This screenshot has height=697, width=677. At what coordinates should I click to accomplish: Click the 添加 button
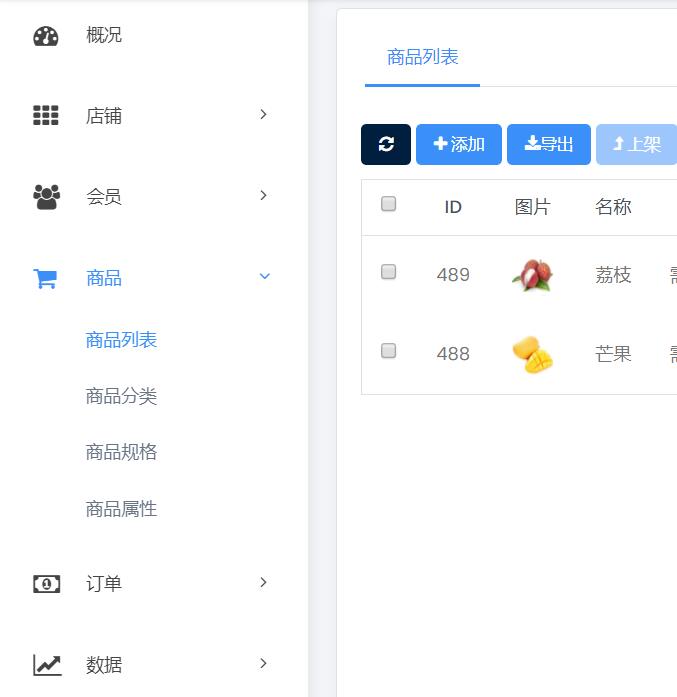click(459, 144)
